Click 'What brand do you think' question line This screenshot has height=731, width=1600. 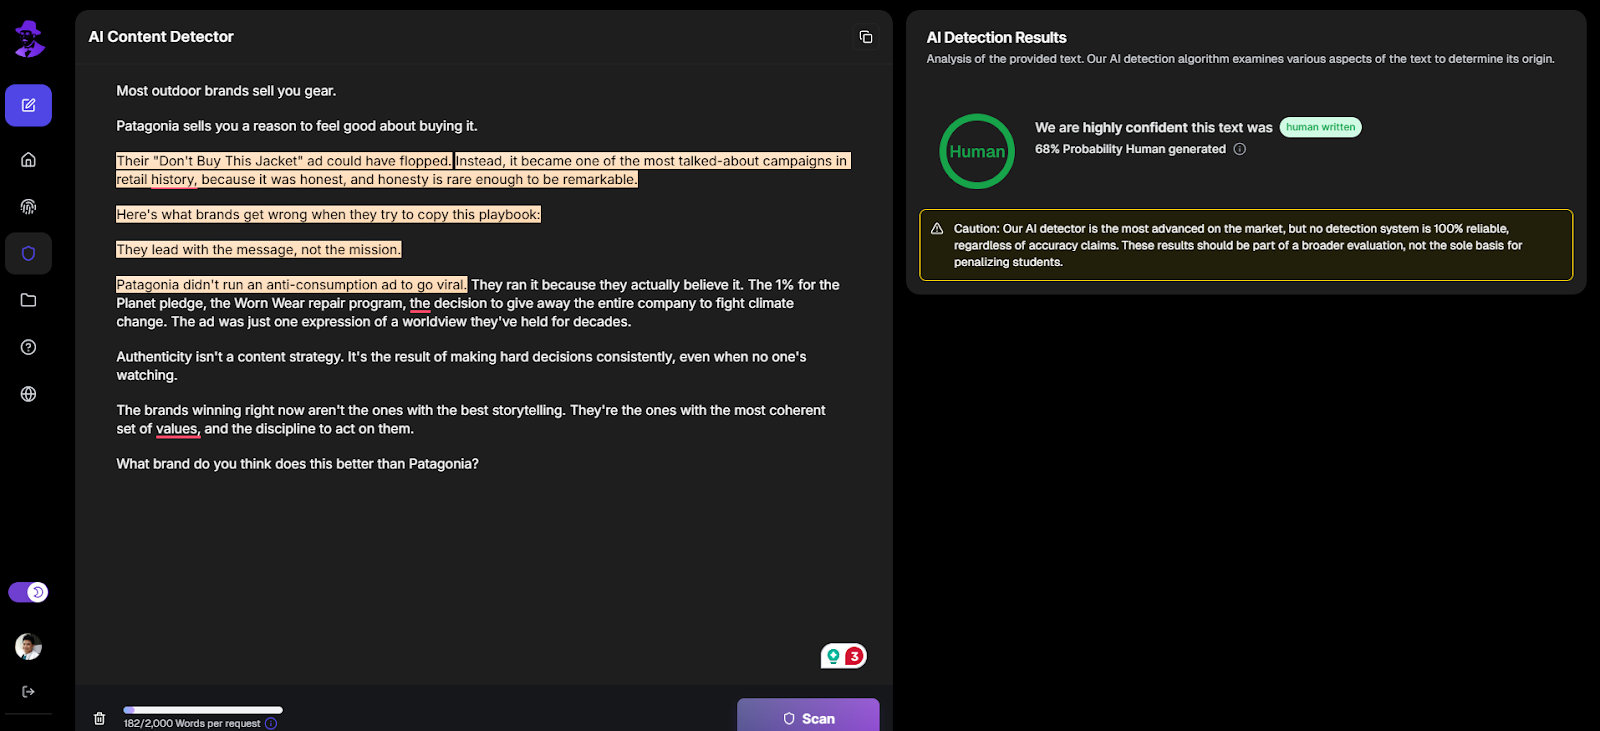coord(297,464)
